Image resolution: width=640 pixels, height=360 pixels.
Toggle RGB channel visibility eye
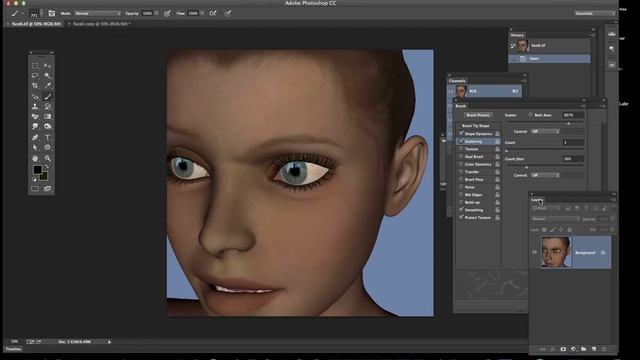[x=451, y=91]
